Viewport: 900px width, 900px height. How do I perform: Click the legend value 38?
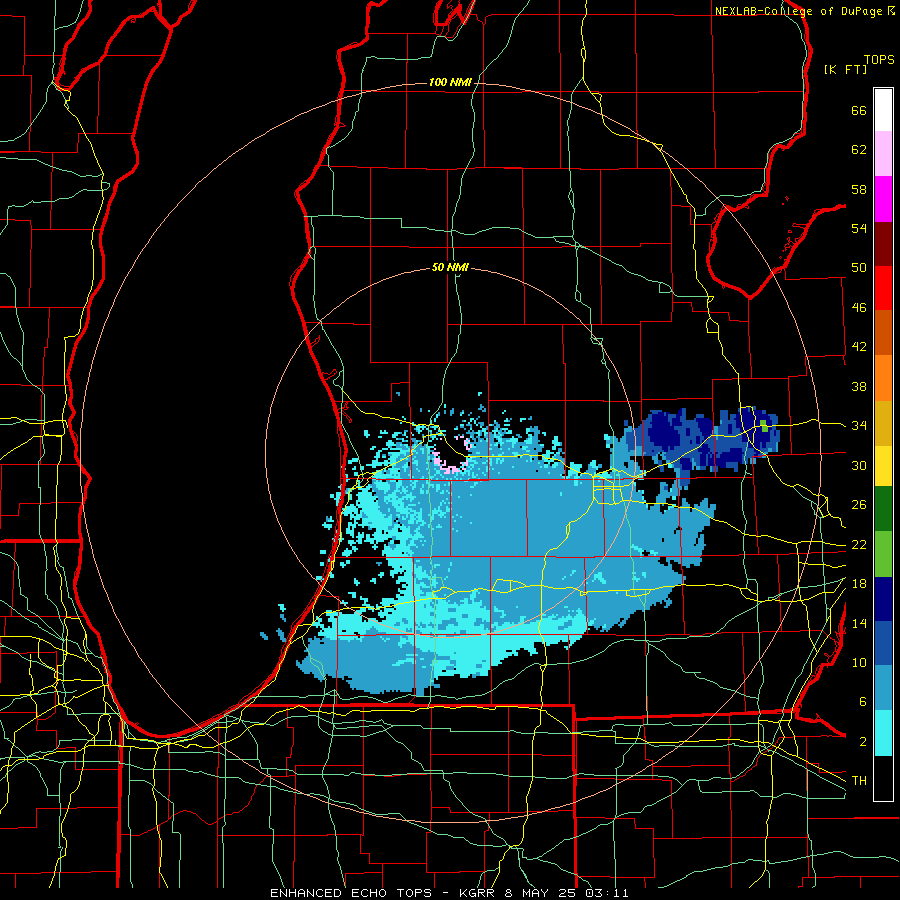click(x=859, y=386)
